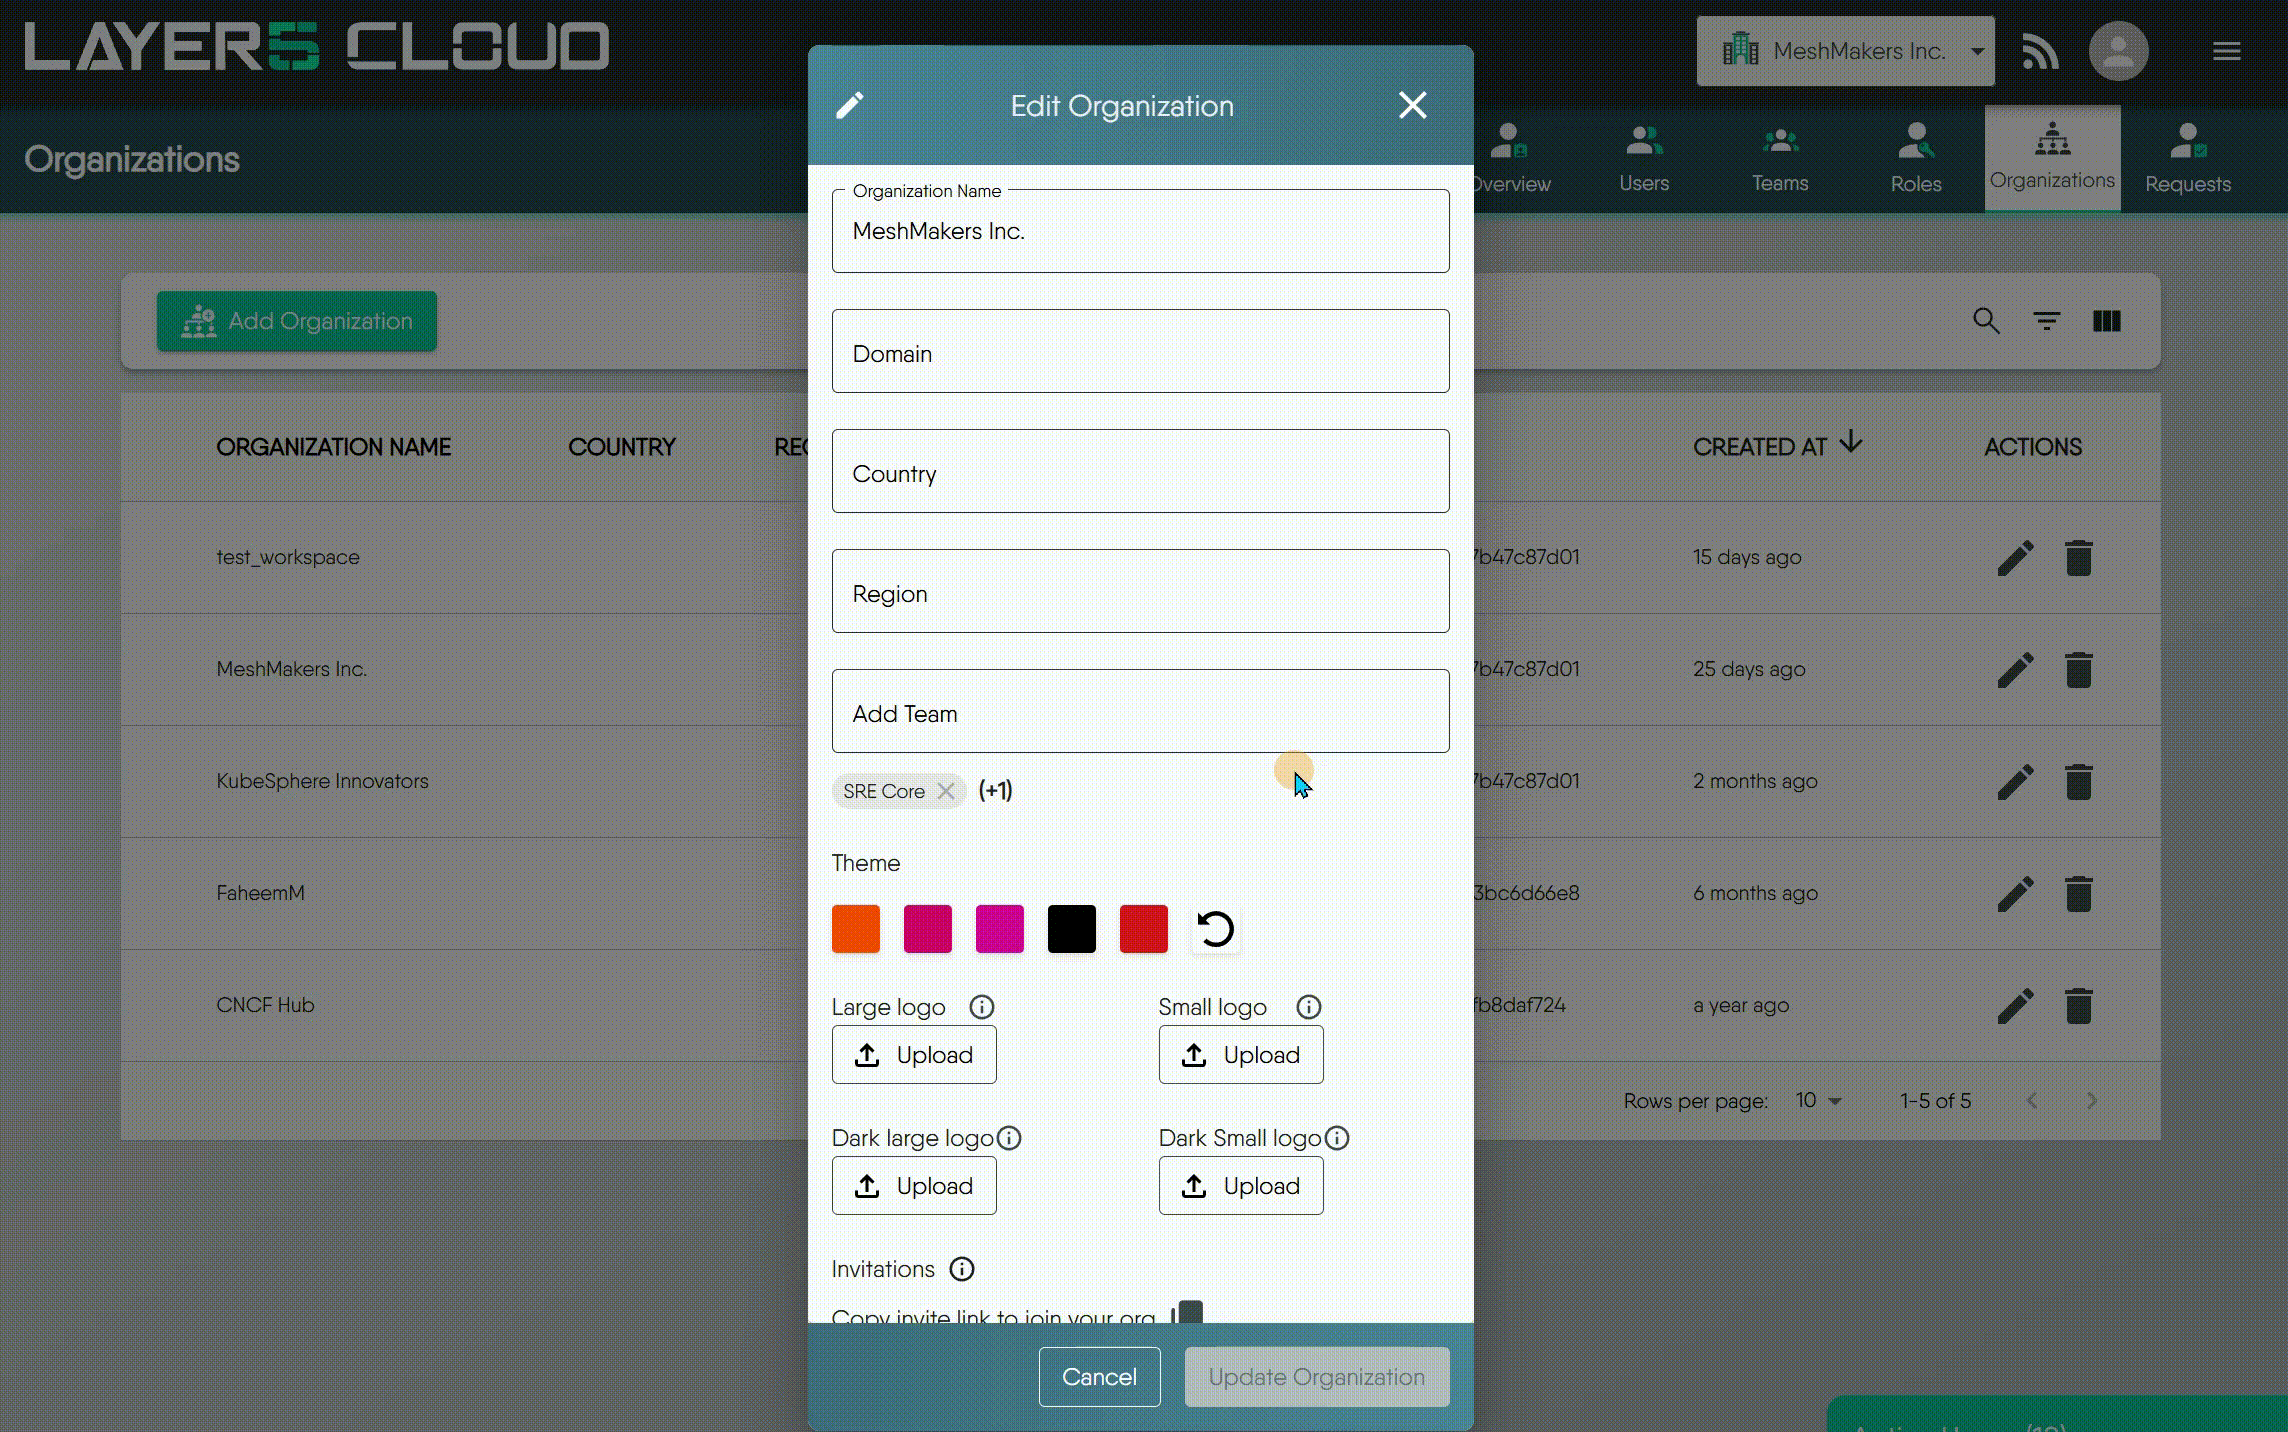Open the hamburger menu at top right

point(2226,50)
